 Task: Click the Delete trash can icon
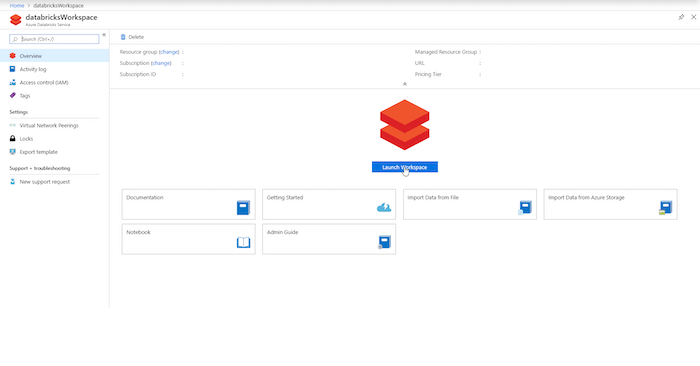pos(123,37)
